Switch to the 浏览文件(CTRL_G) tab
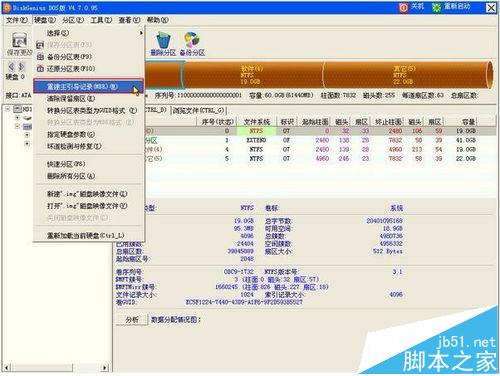 point(199,110)
